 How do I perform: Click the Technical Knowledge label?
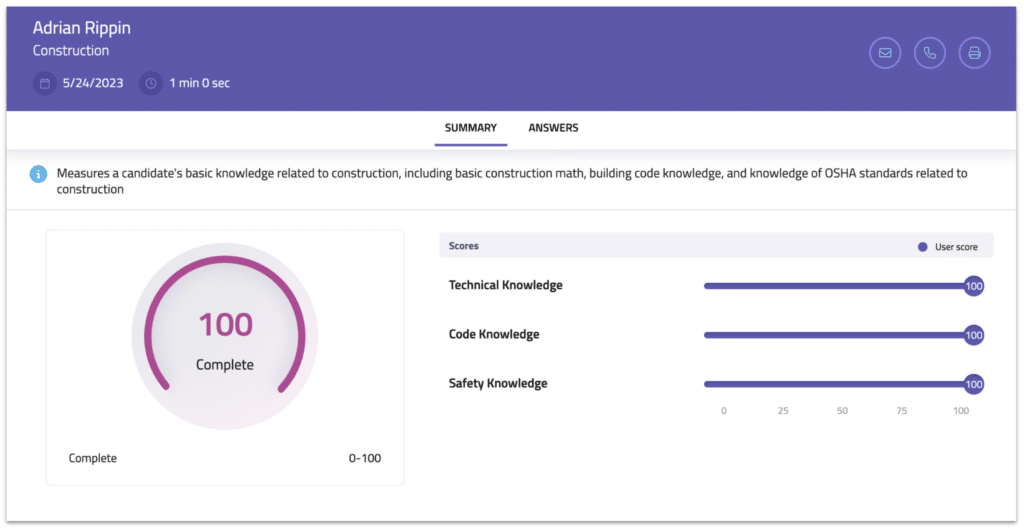click(x=505, y=285)
